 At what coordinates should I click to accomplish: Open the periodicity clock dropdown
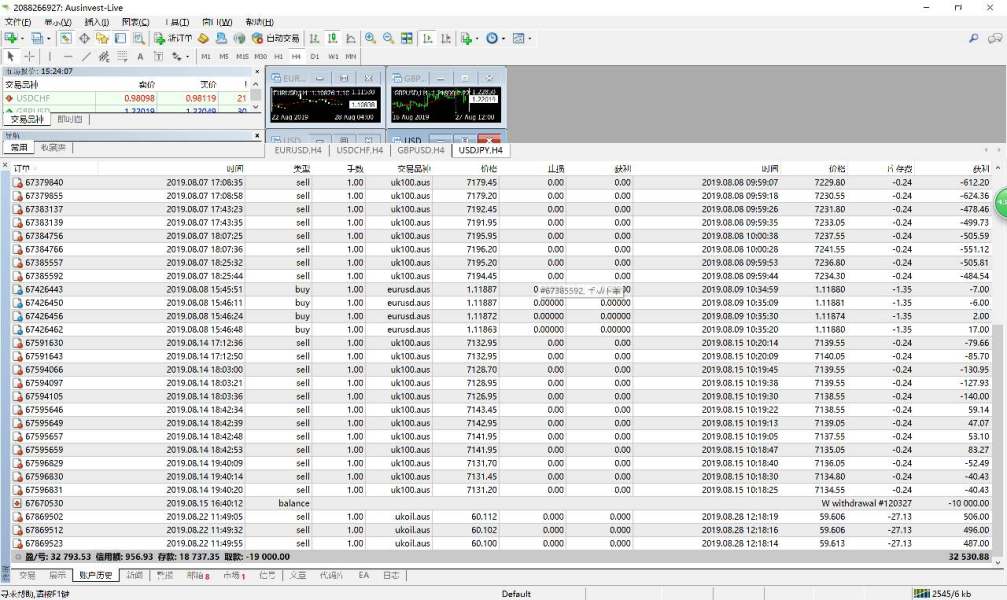click(503, 39)
